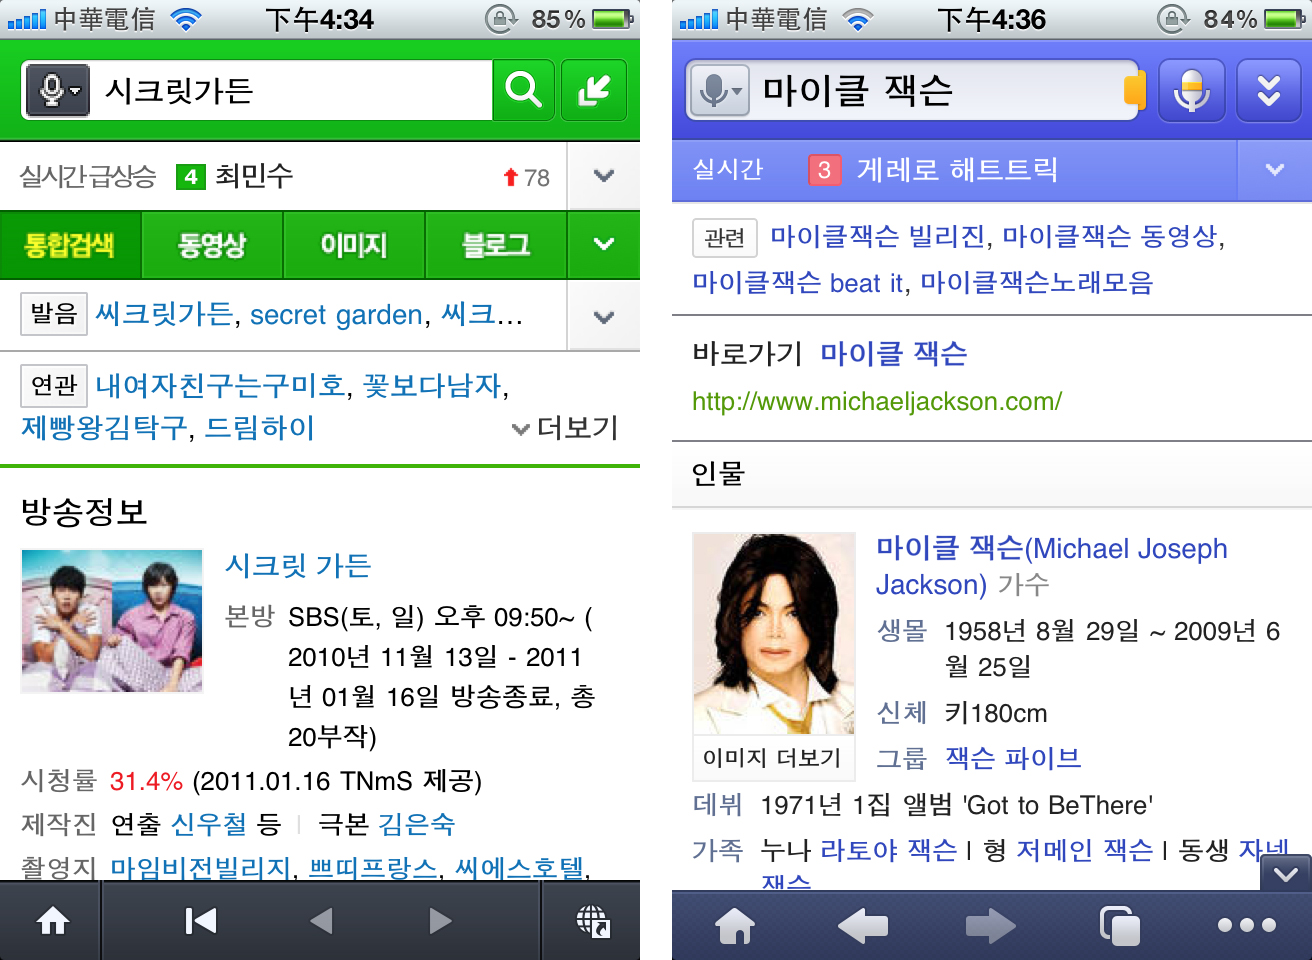Tap the green collapse arrow button beside search
The height and width of the screenshot is (960, 1312).
click(594, 90)
